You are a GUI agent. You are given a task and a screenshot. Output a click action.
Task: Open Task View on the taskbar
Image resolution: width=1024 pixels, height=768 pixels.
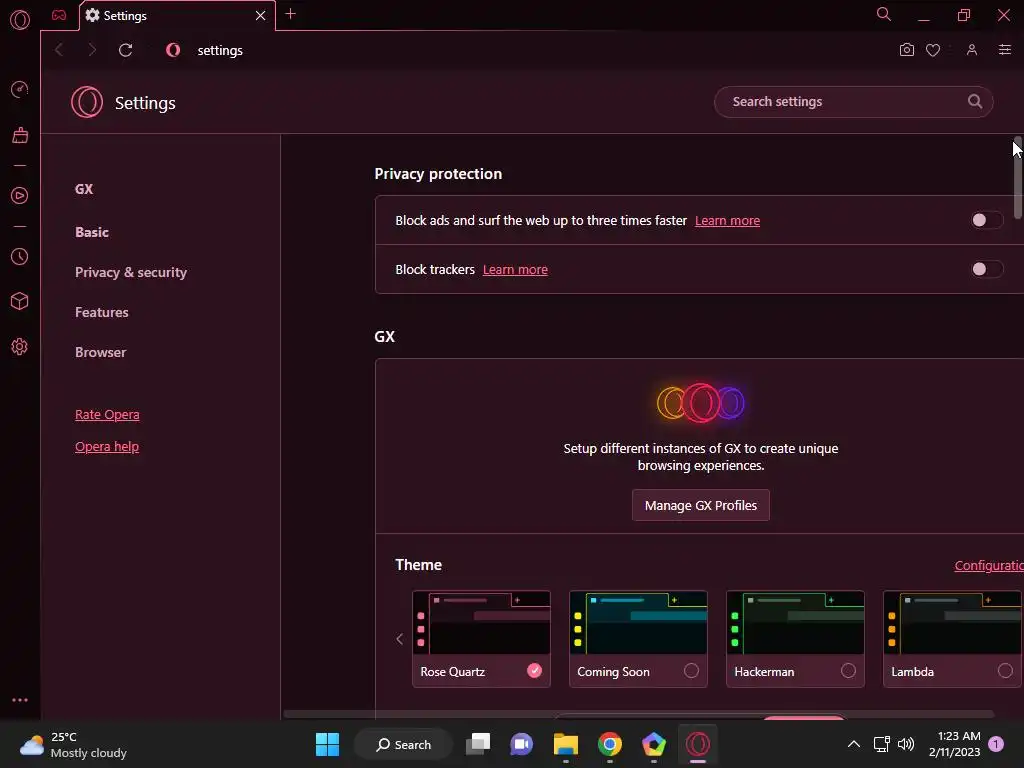click(478, 744)
